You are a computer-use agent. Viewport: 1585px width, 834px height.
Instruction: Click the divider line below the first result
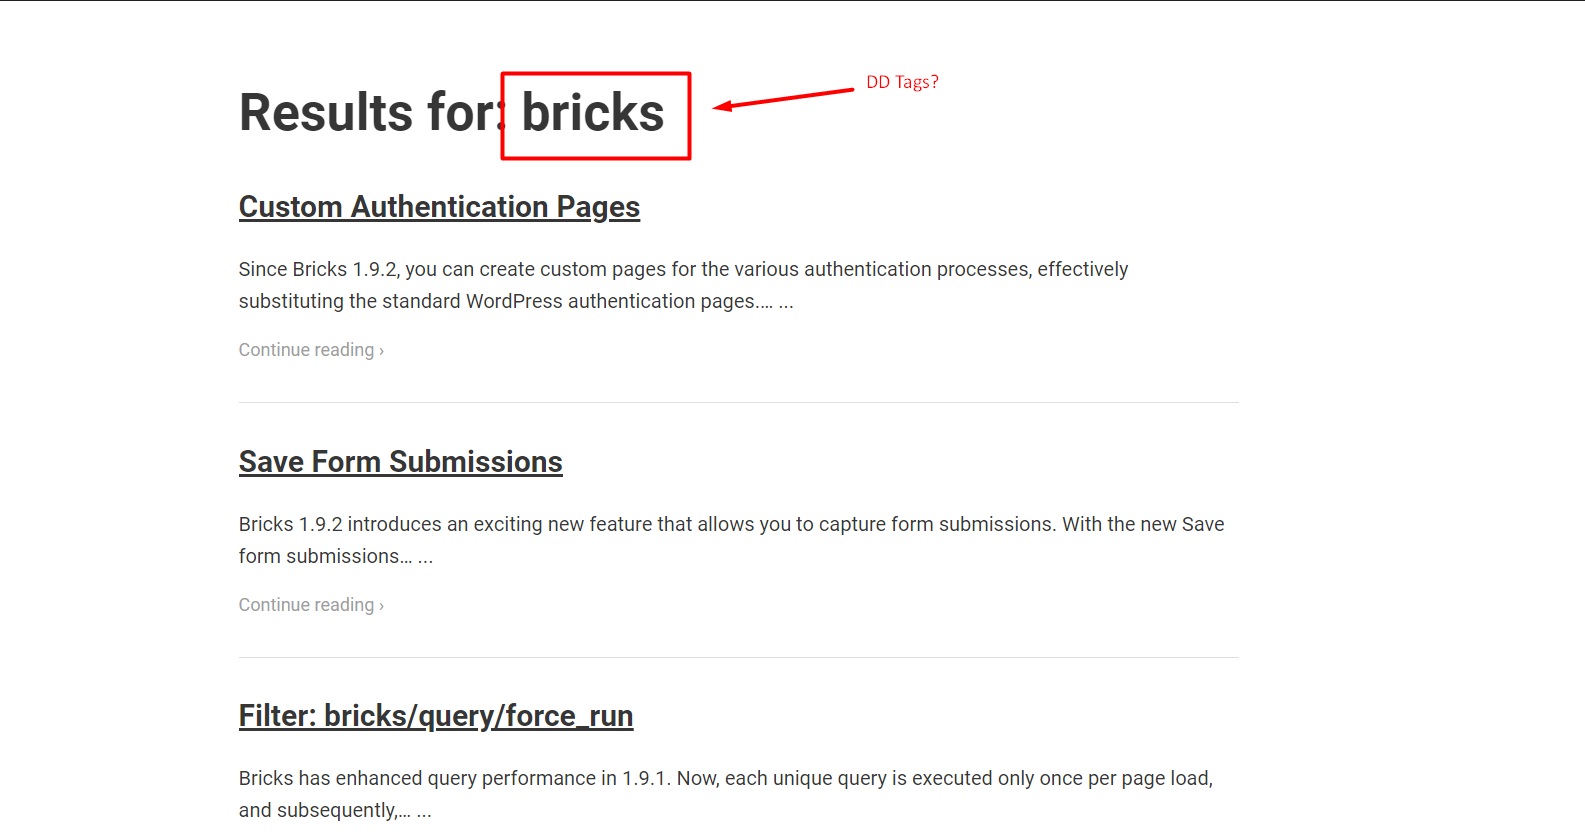pos(739,402)
